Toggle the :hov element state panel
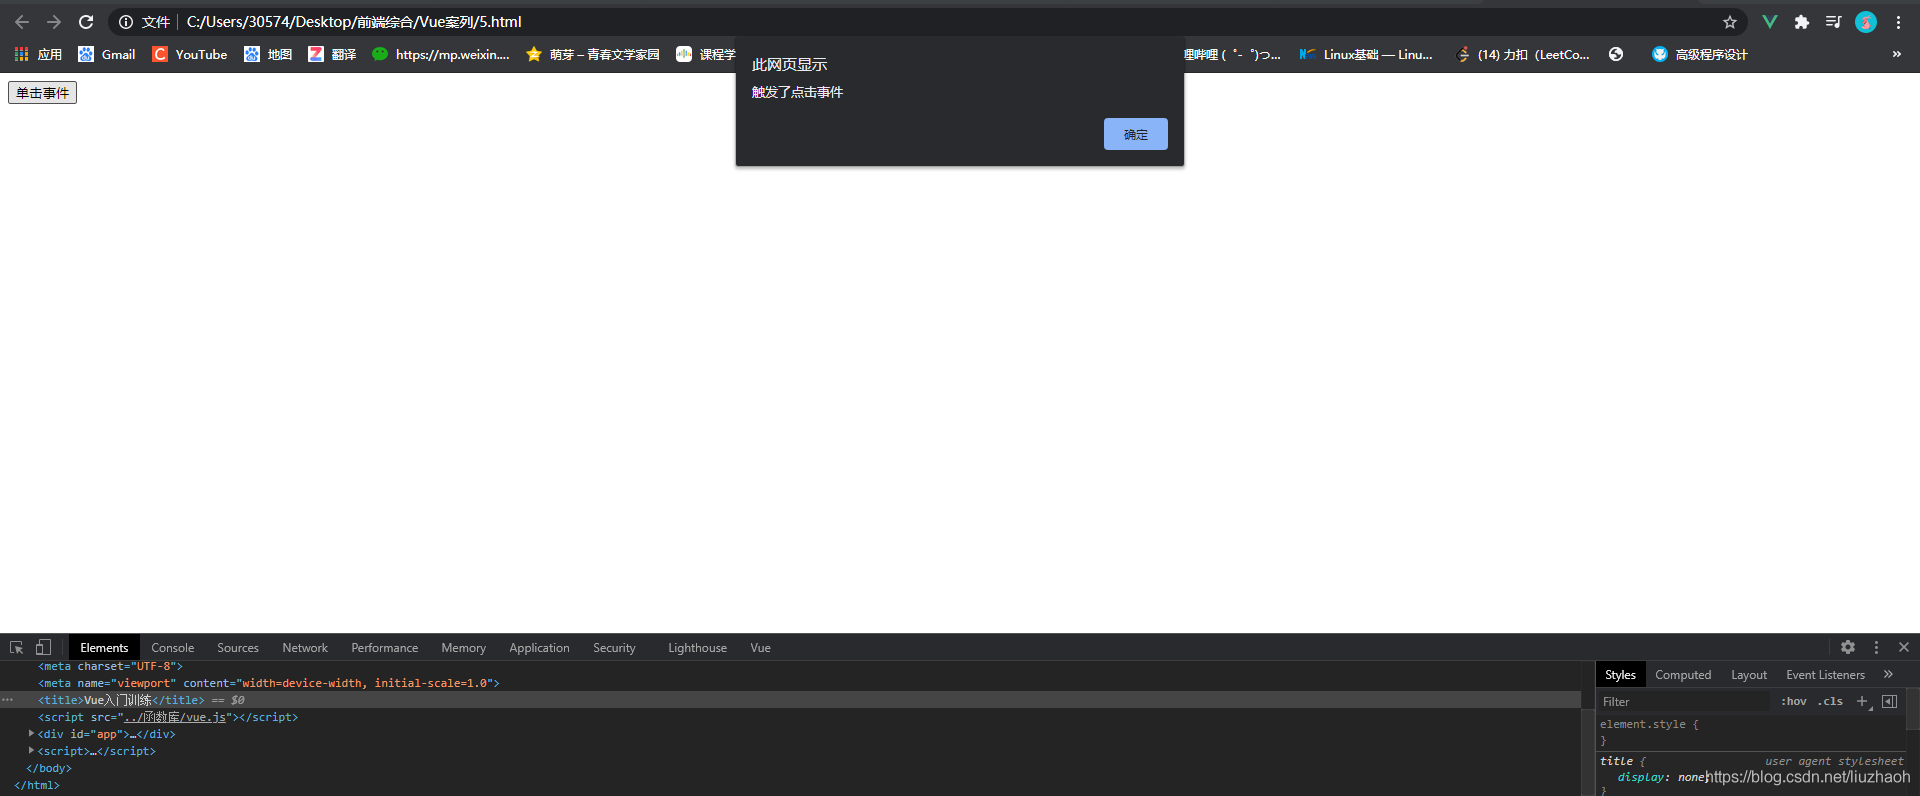Image resolution: width=1920 pixels, height=796 pixels. [x=1794, y=701]
